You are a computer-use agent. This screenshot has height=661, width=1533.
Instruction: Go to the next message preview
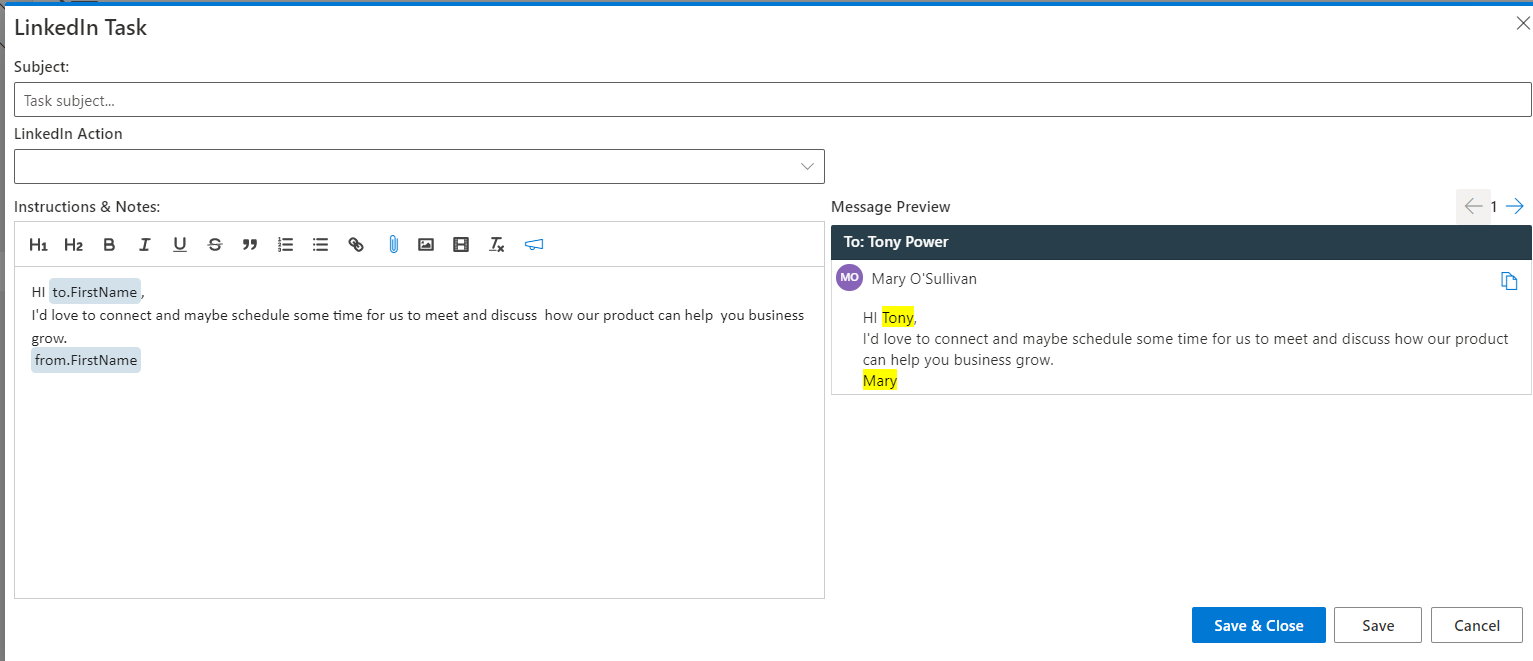coord(1515,206)
